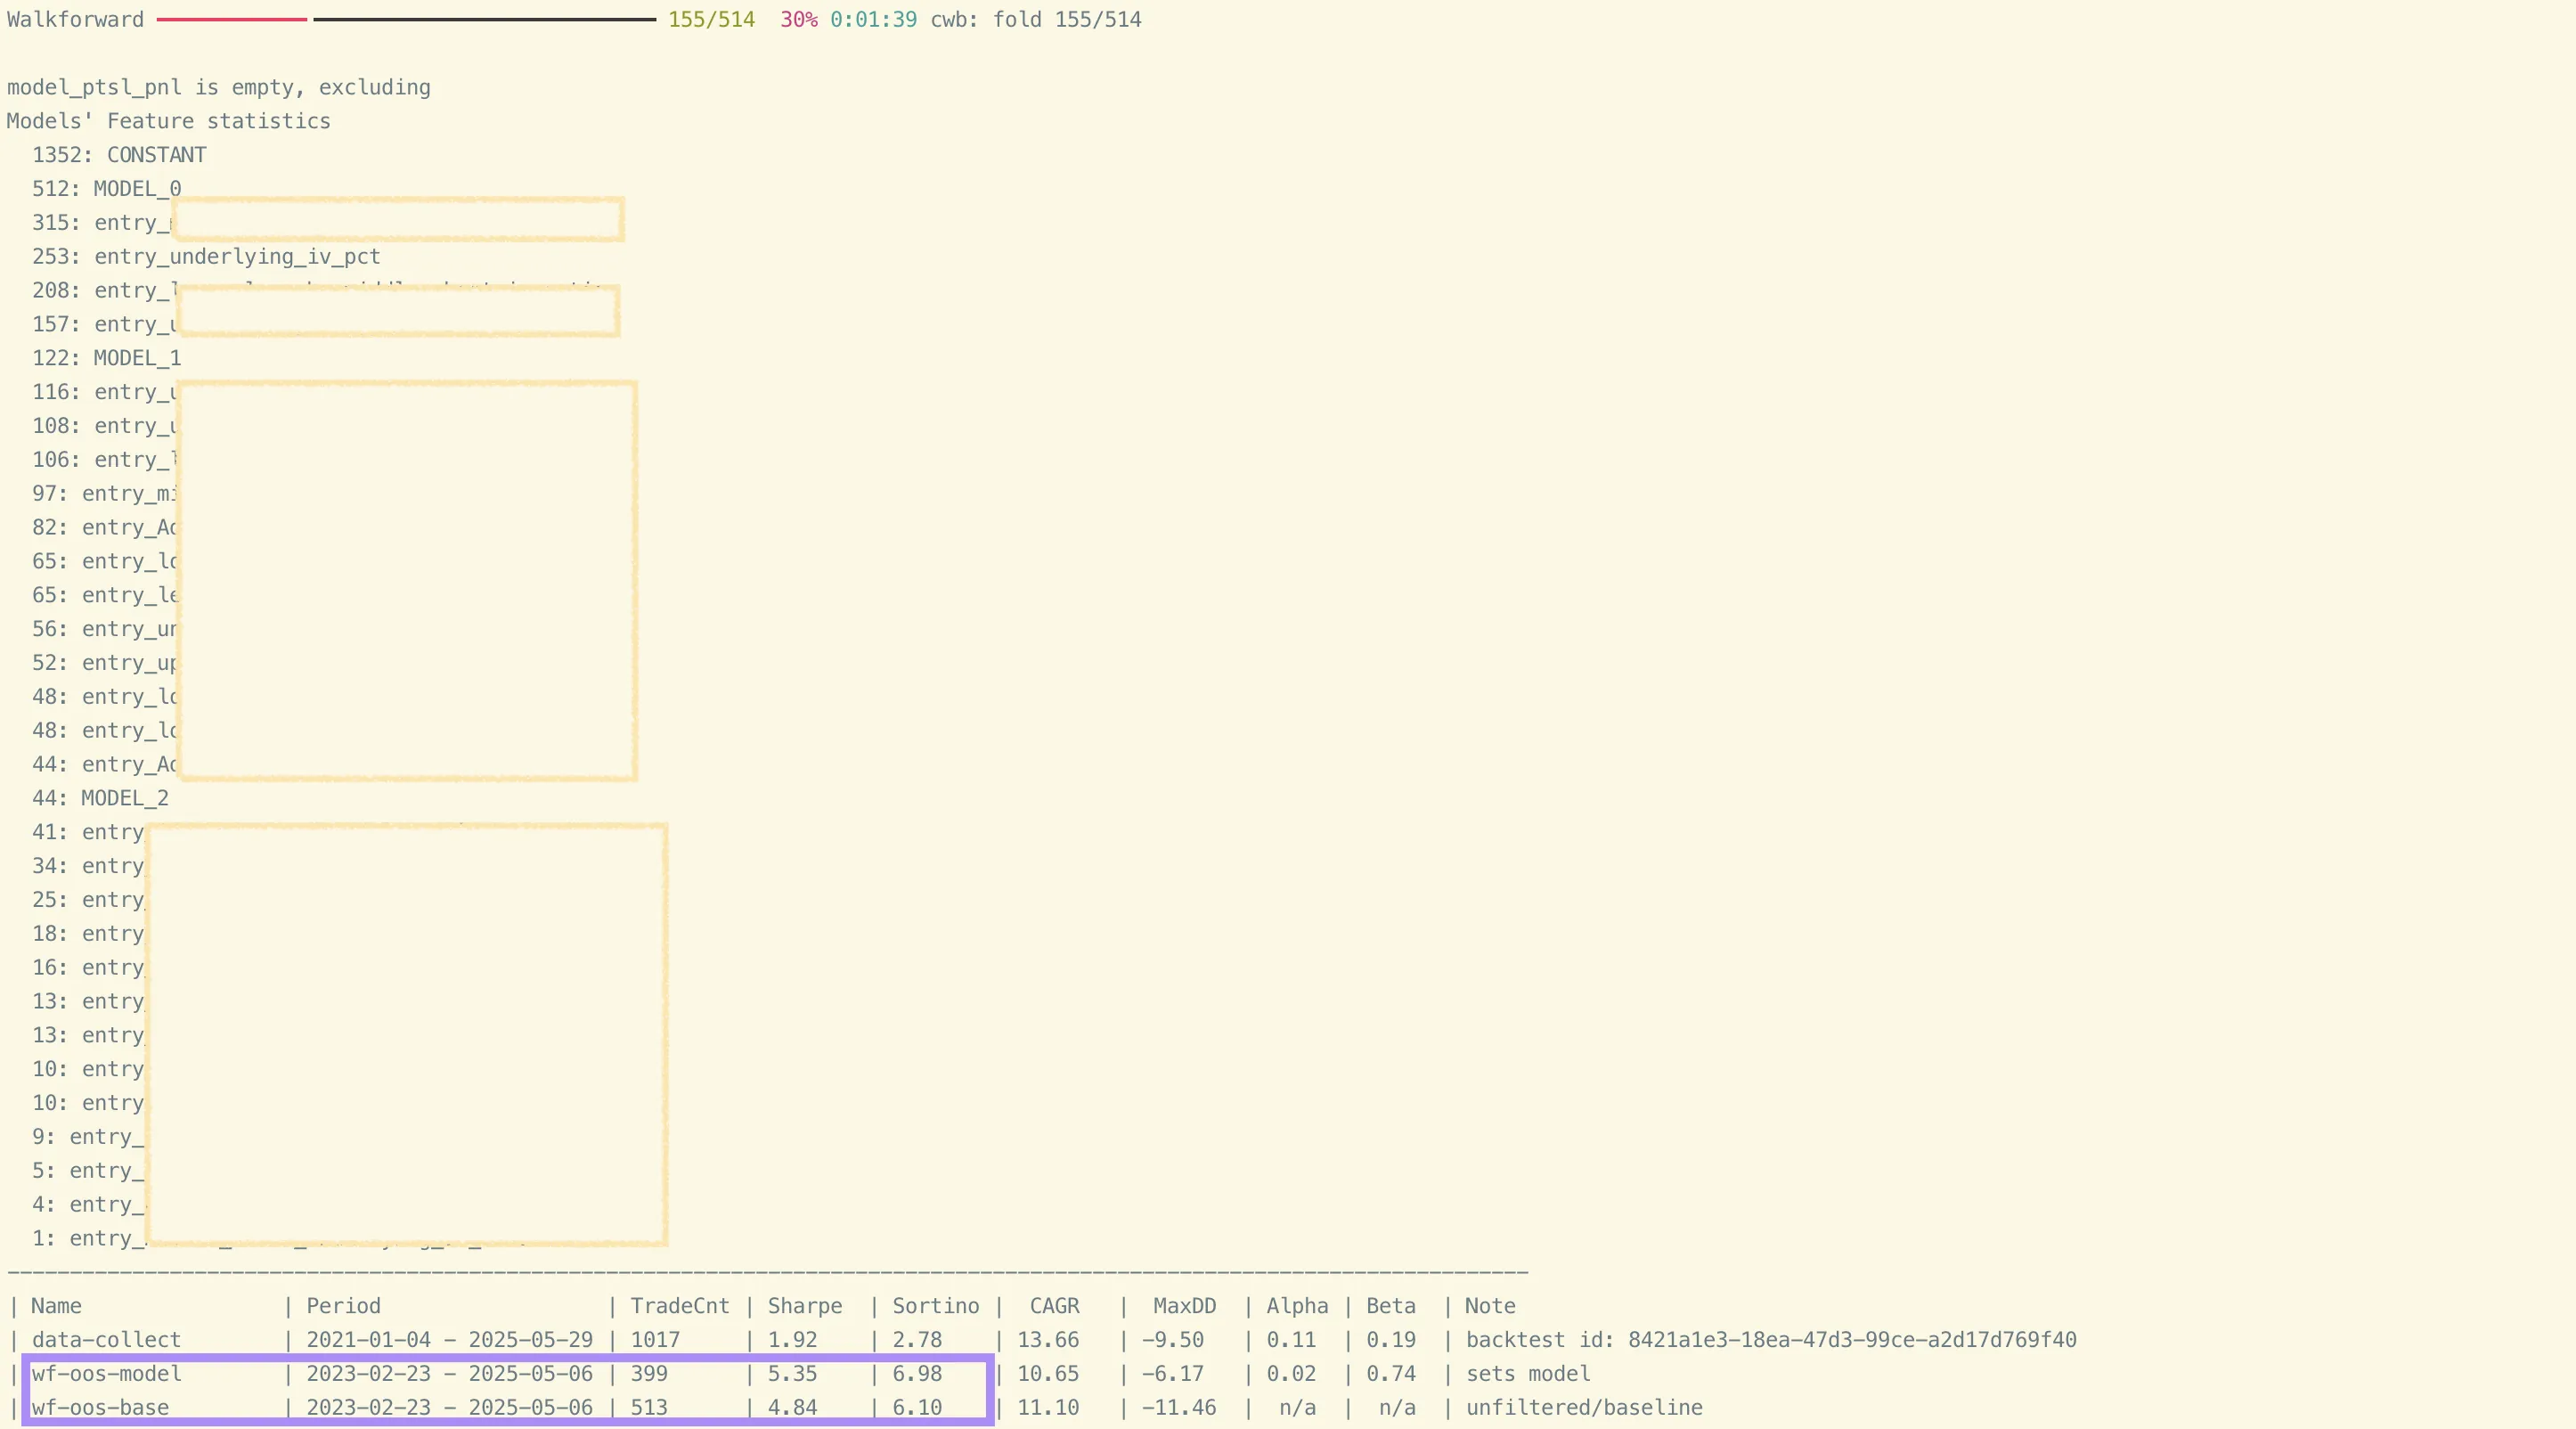Click the unfiltered/baseline note text
The height and width of the screenshot is (1429, 2576).
(1585, 1408)
